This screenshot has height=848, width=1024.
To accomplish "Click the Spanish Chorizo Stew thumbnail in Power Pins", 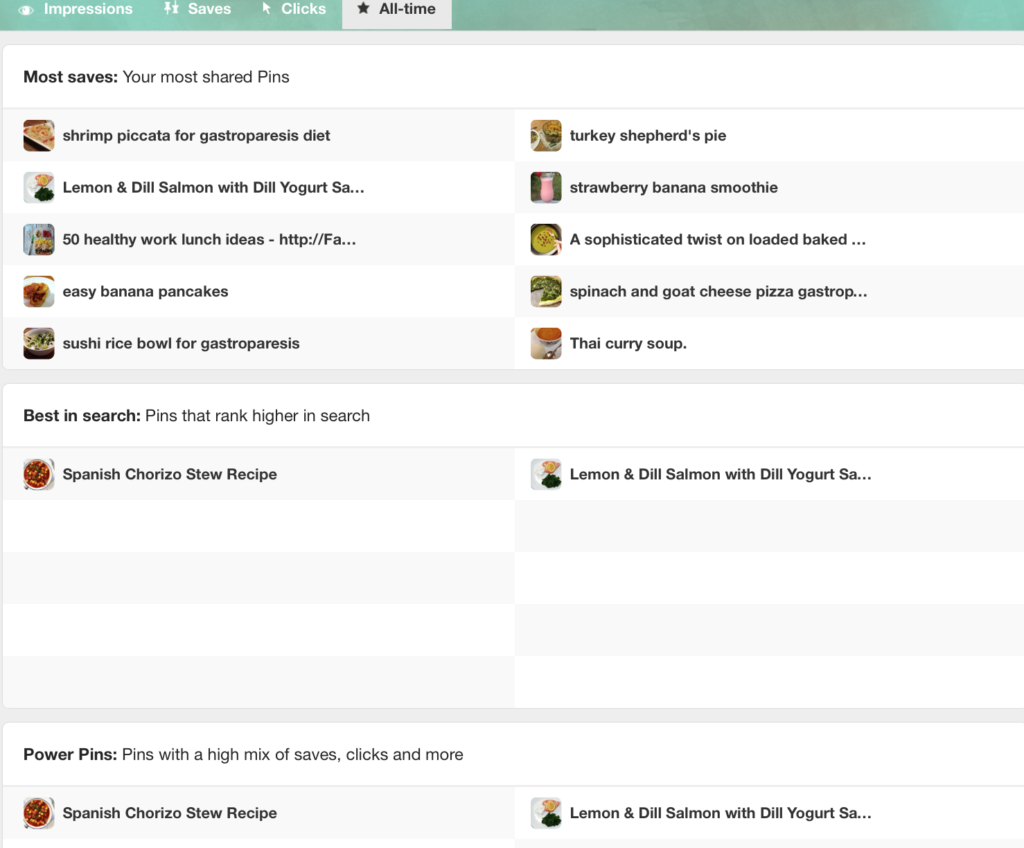I will pyautogui.click(x=39, y=814).
